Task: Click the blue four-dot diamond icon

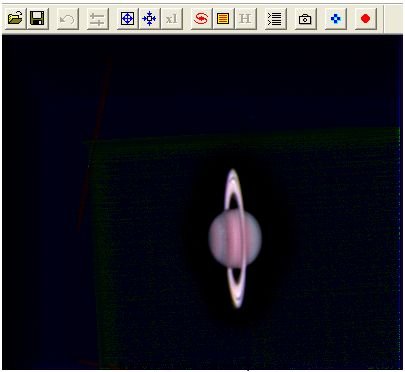Action: click(335, 18)
